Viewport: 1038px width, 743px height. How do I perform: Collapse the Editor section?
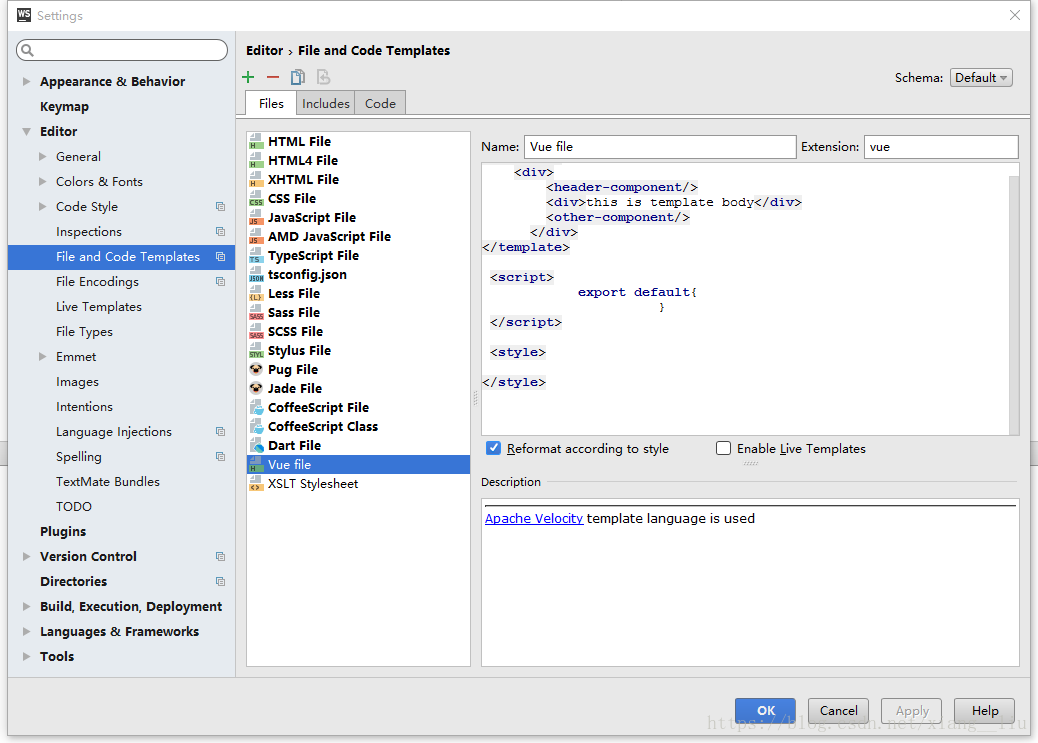point(26,131)
